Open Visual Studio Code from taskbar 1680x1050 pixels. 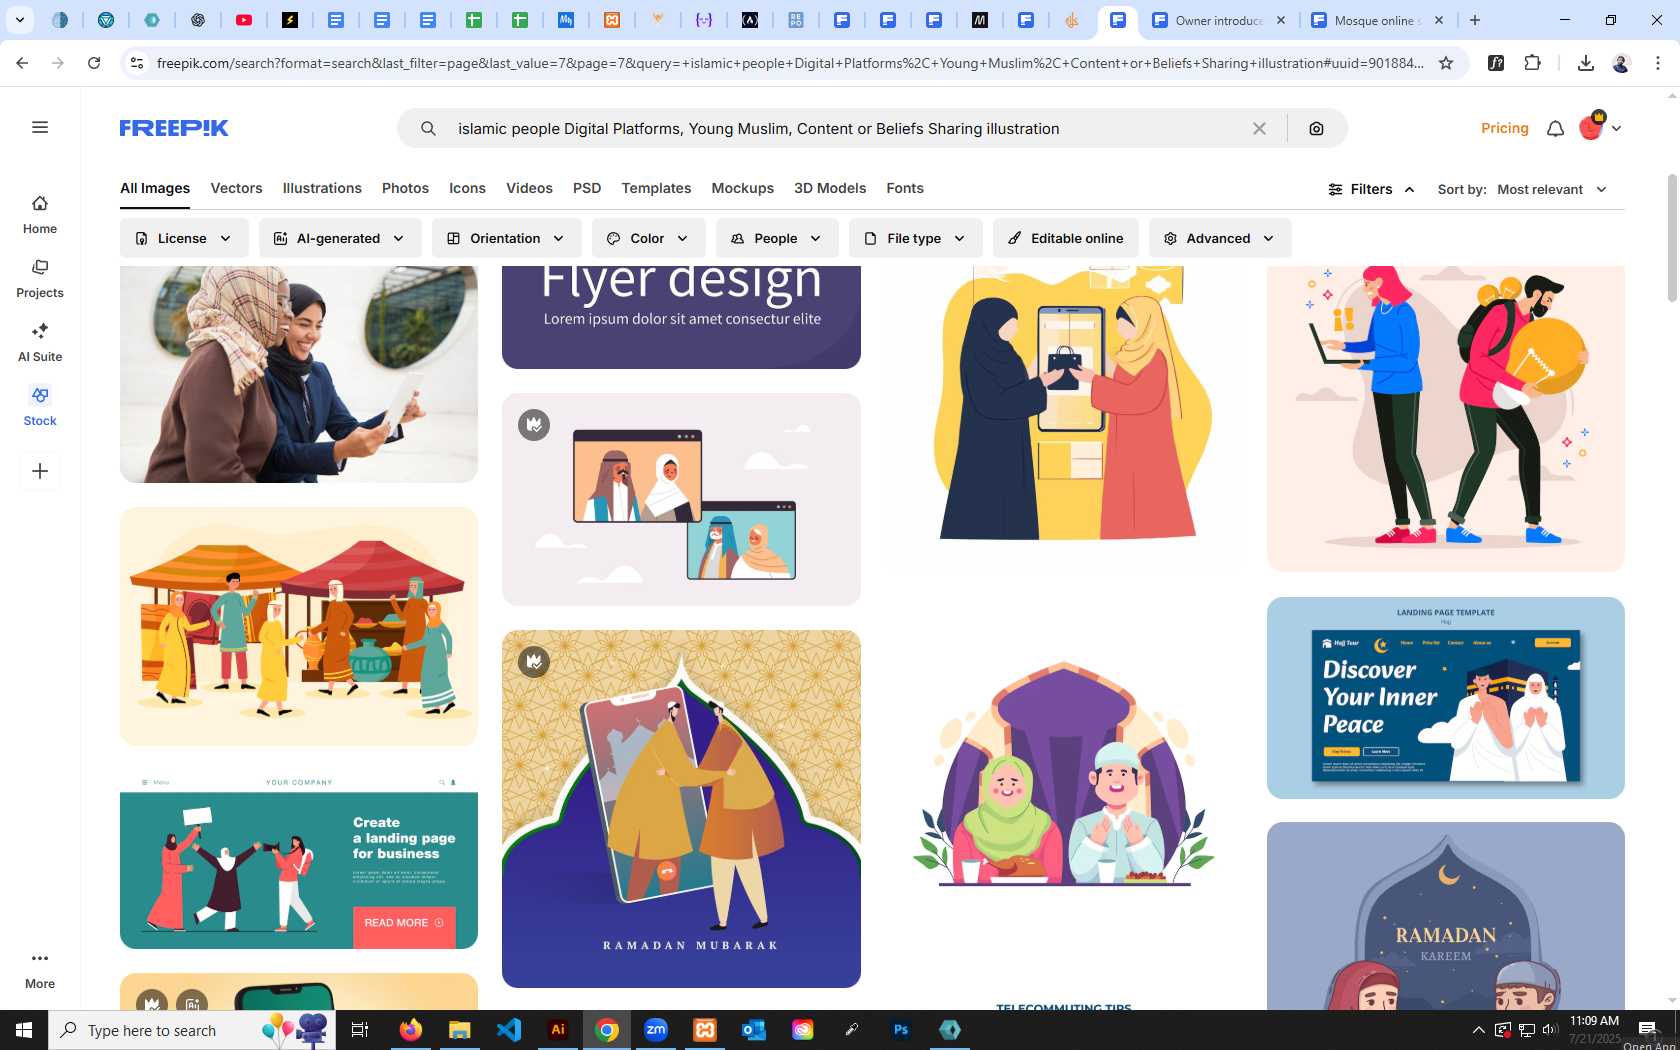pyautogui.click(x=509, y=1030)
